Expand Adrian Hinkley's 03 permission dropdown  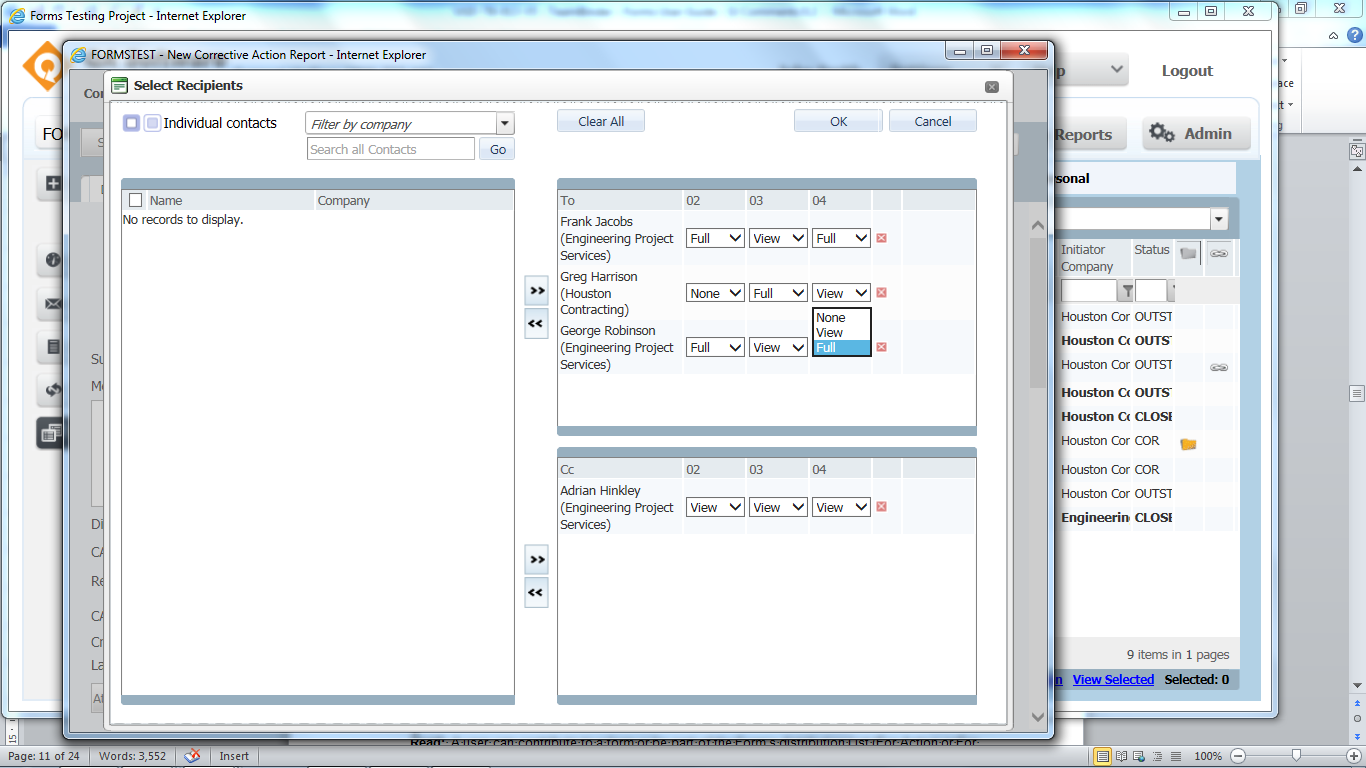pyautogui.click(x=778, y=507)
